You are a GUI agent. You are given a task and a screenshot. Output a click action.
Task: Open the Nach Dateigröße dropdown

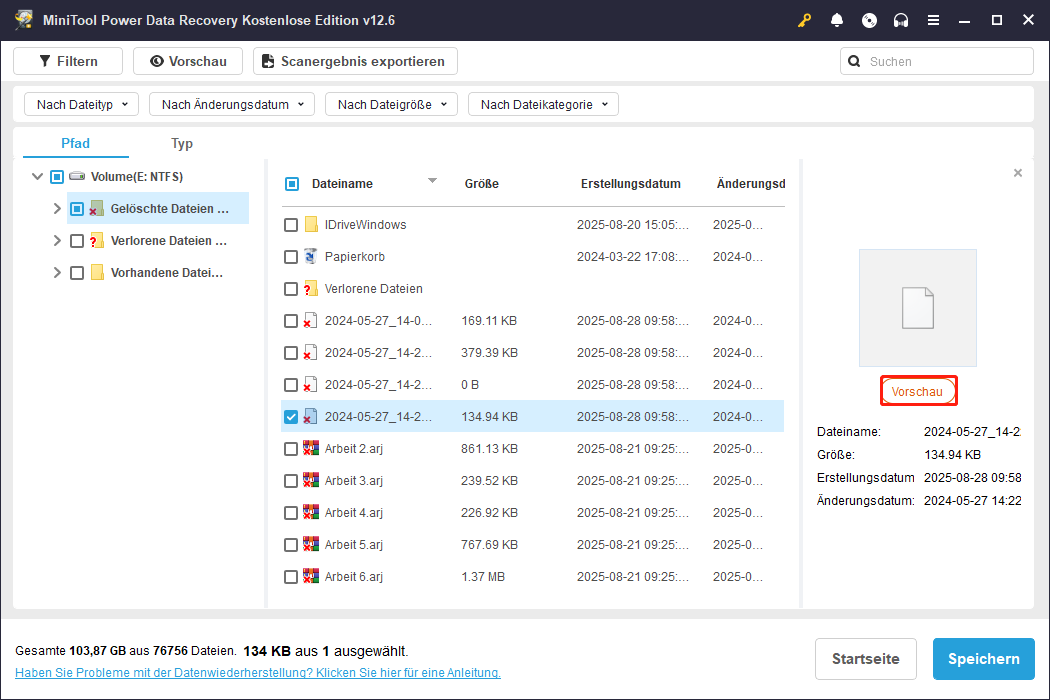coord(391,104)
